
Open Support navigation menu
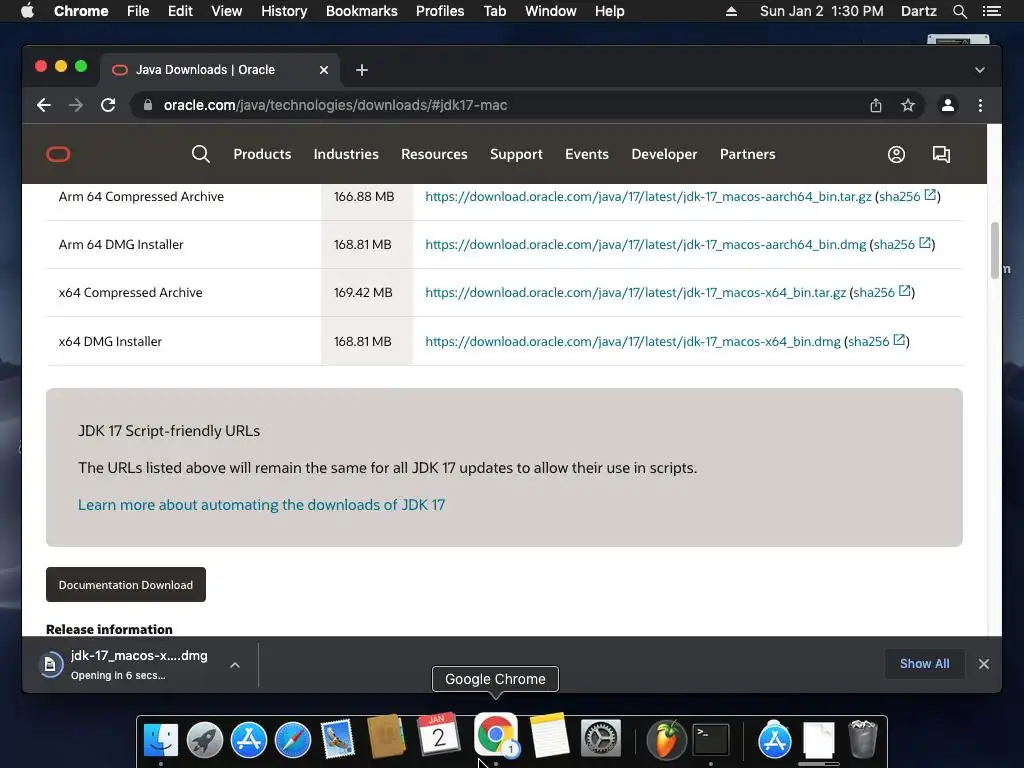click(517, 154)
